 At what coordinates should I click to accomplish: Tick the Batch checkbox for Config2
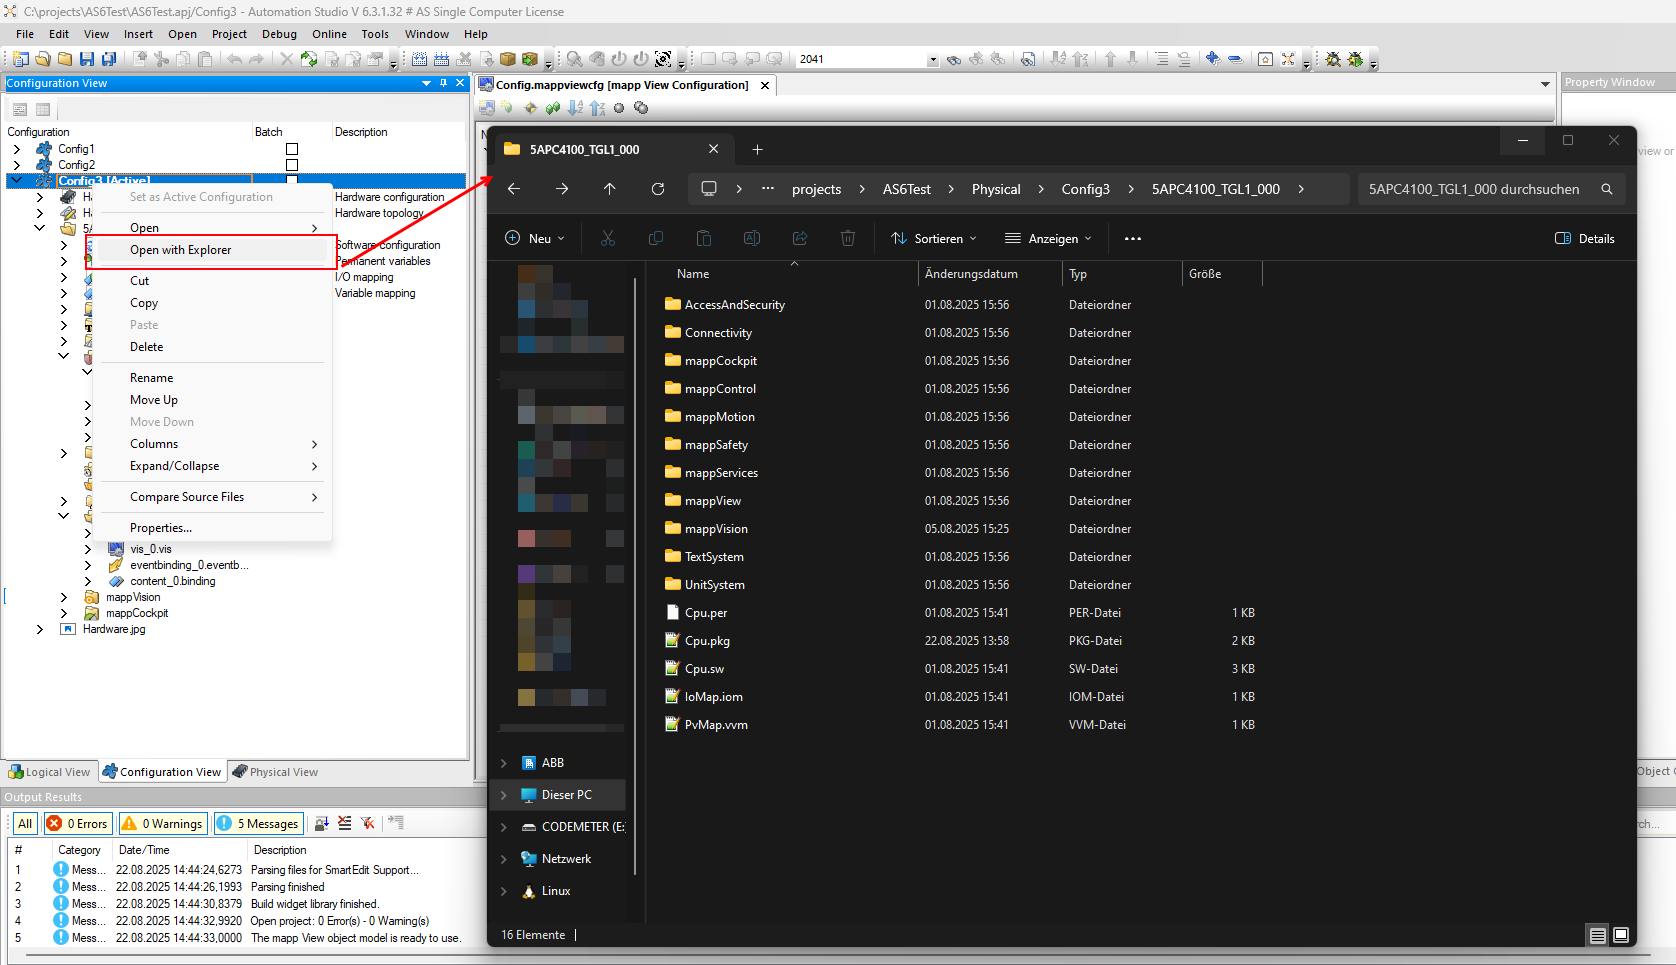[x=292, y=165]
